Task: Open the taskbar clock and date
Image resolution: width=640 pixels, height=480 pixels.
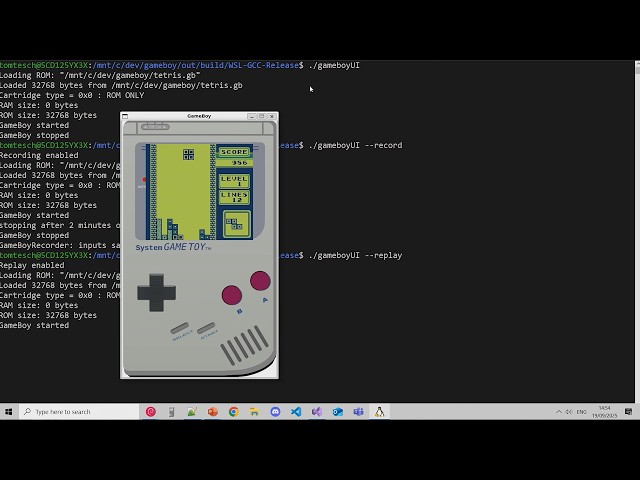Action: pyautogui.click(x=604, y=412)
